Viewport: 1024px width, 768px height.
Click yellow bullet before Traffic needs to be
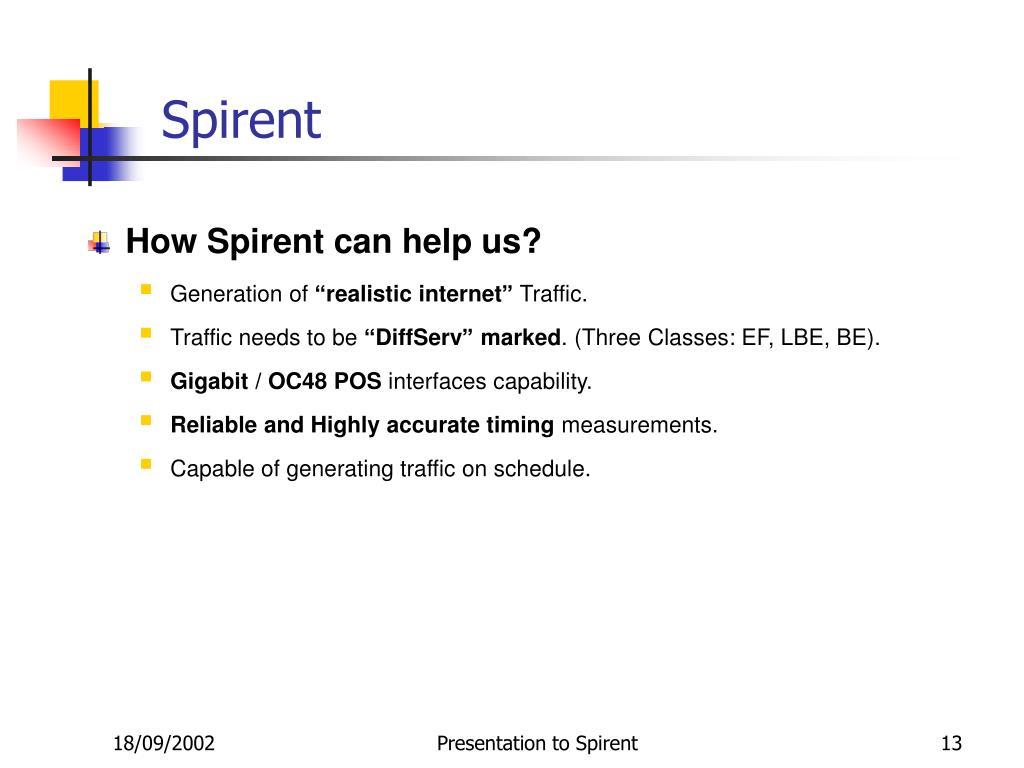pos(146,333)
